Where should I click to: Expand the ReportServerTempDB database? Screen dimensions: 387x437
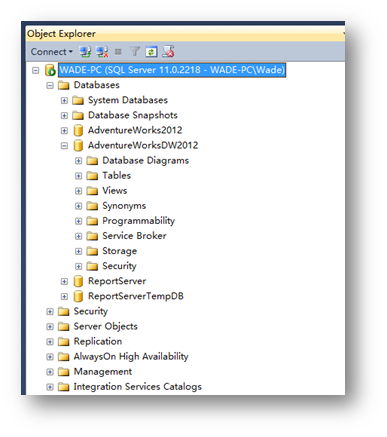(x=64, y=297)
